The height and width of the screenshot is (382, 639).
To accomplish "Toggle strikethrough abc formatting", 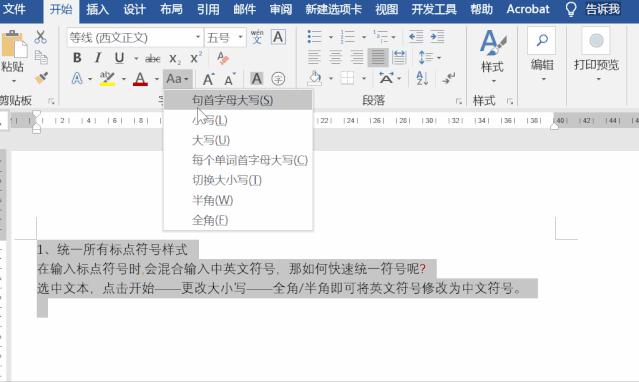I will pos(153,59).
